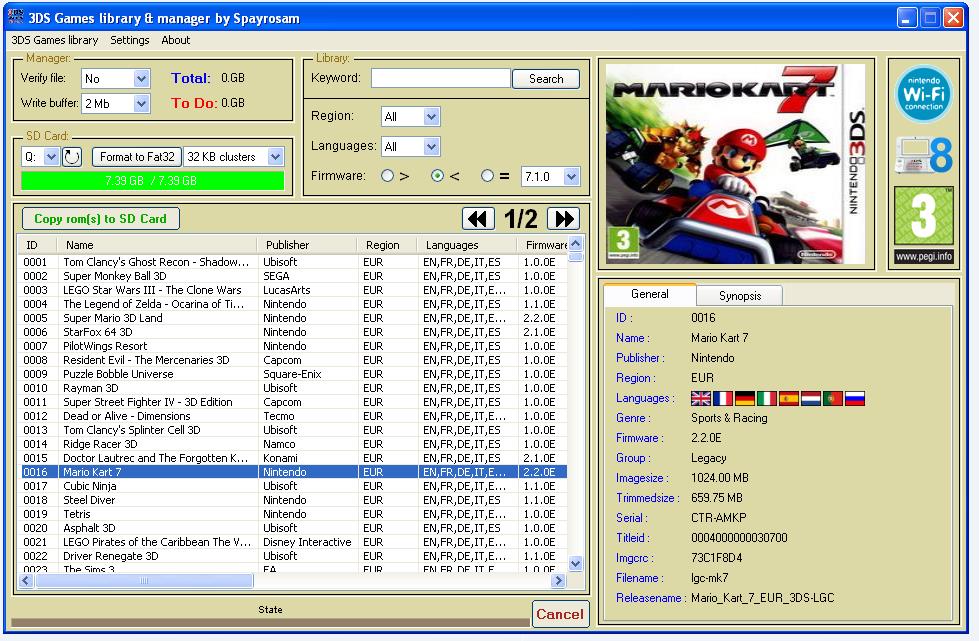Open the Verify file dropdown

141,79
